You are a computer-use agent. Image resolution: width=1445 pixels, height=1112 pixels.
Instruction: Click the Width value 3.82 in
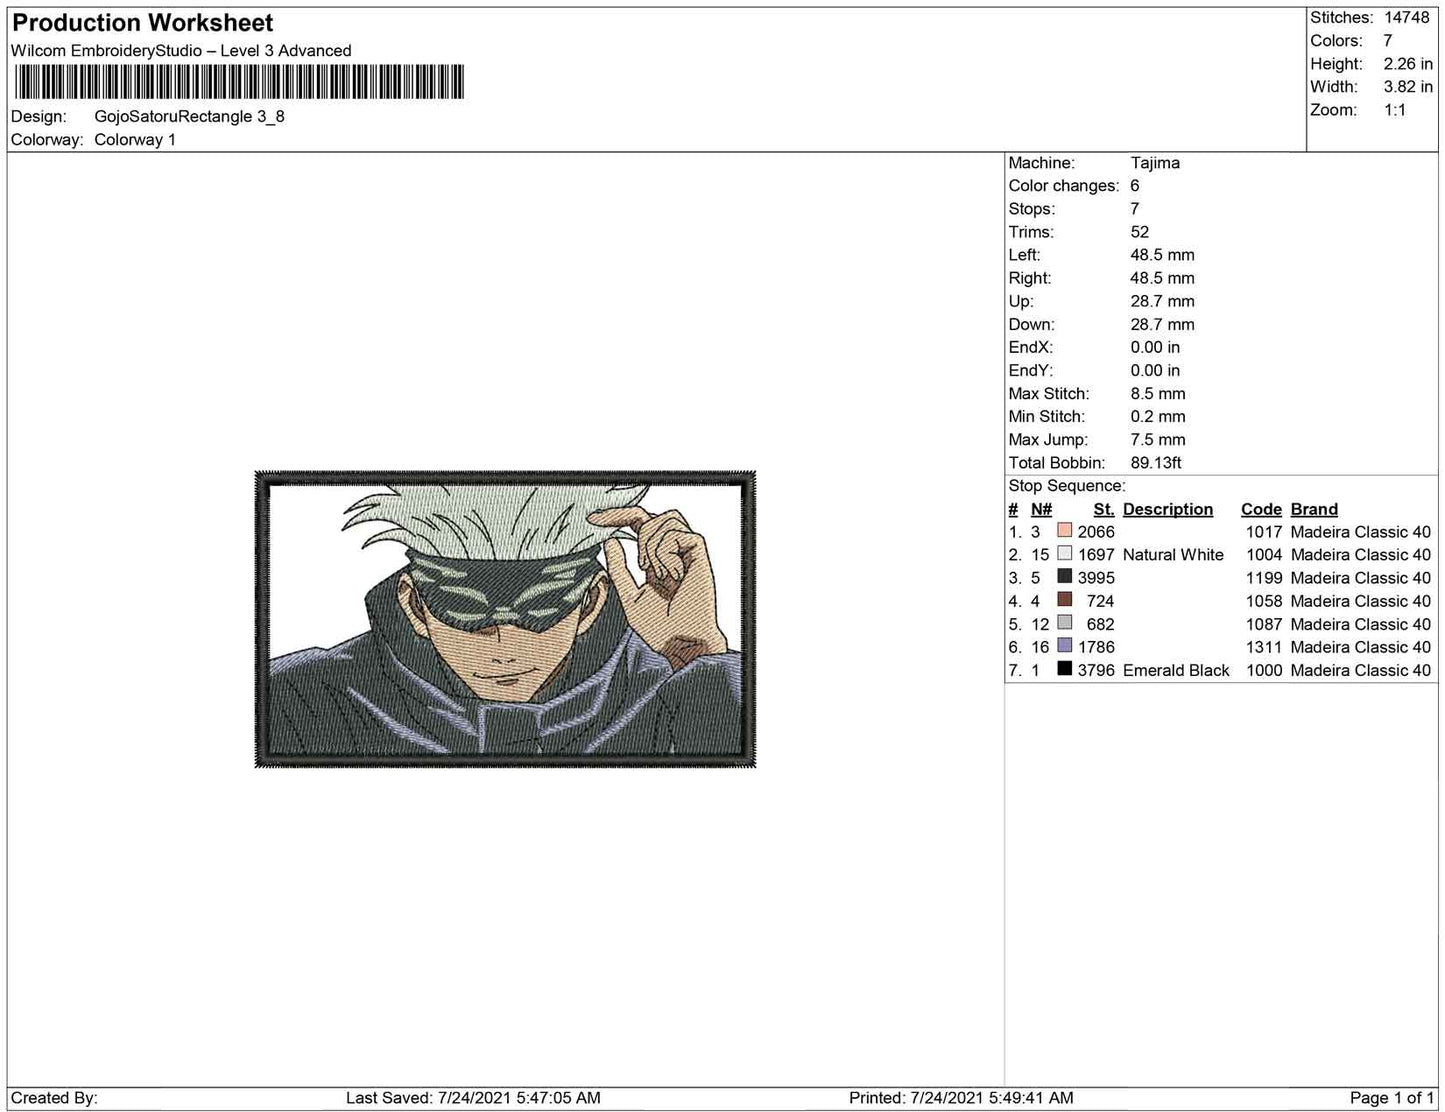coord(1408,87)
